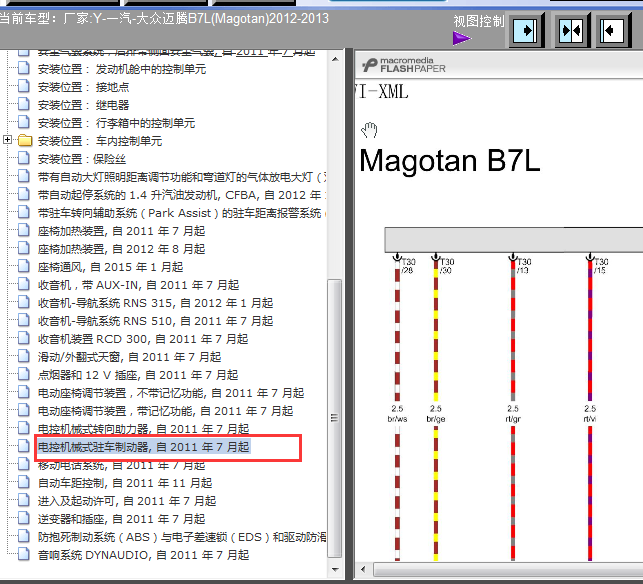
Task: Click the br/ws wire label
Action: pos(397,419)
